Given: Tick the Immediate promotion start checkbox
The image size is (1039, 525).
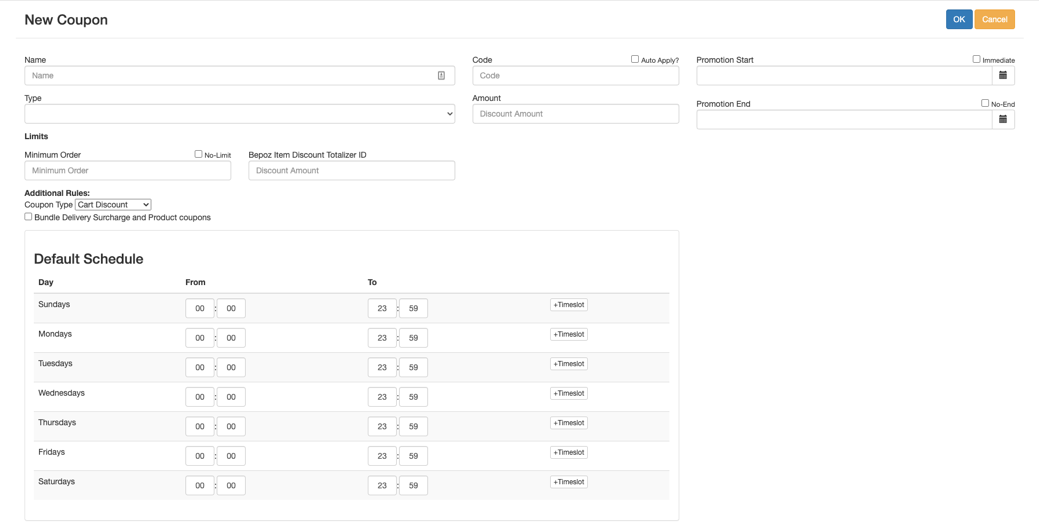Looking at the screenshot, I should pos(976,59).
